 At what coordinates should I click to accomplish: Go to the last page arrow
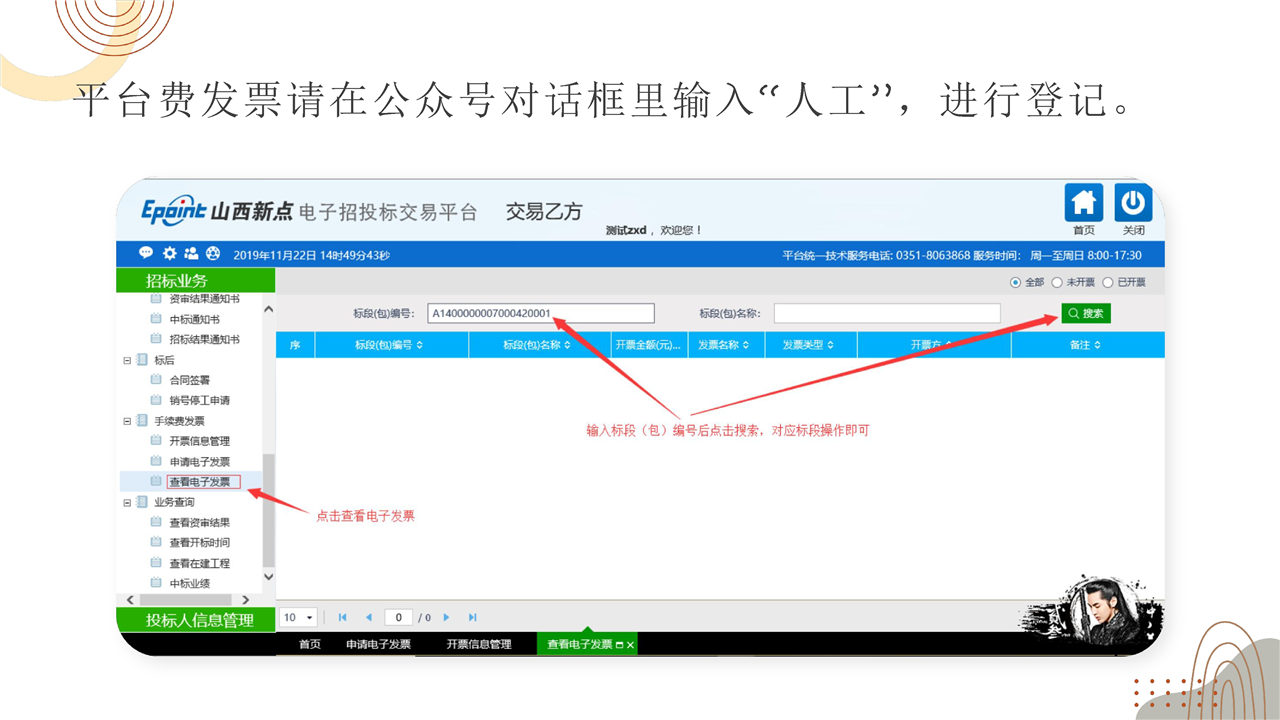click(x=473, y=618)
